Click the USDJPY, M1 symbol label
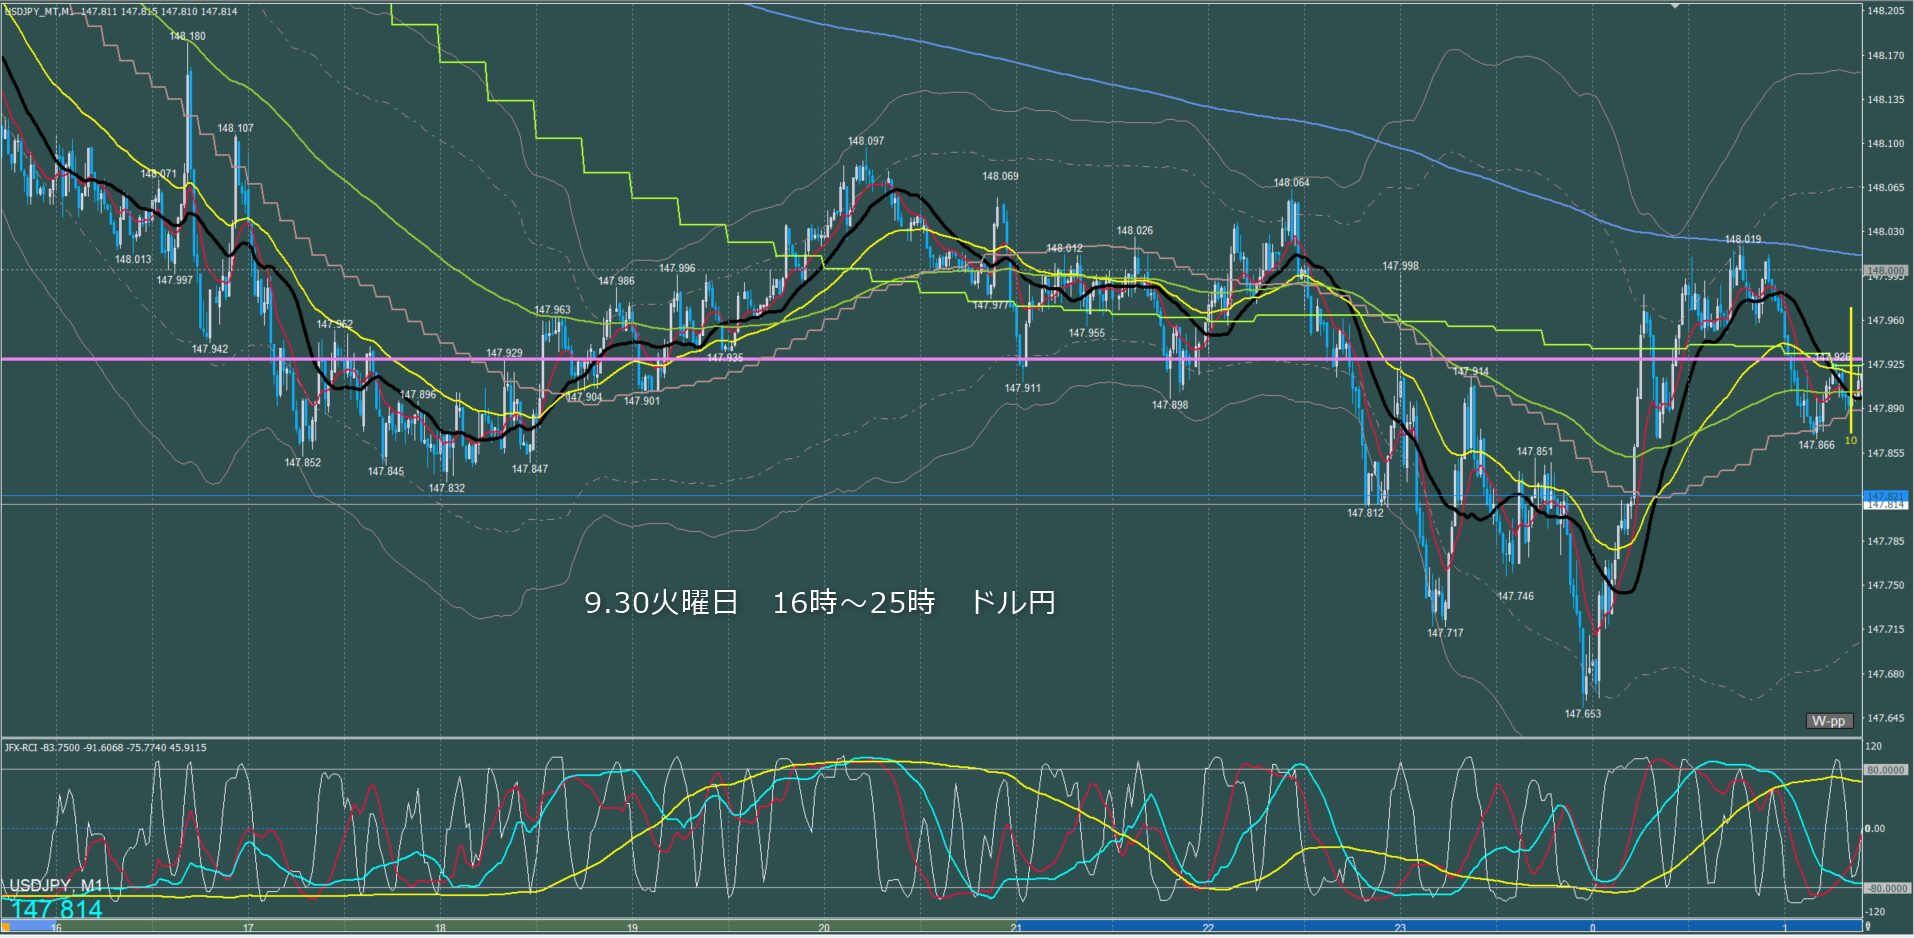This screenshot has width=1914, height=938. (x=55, y=886)
